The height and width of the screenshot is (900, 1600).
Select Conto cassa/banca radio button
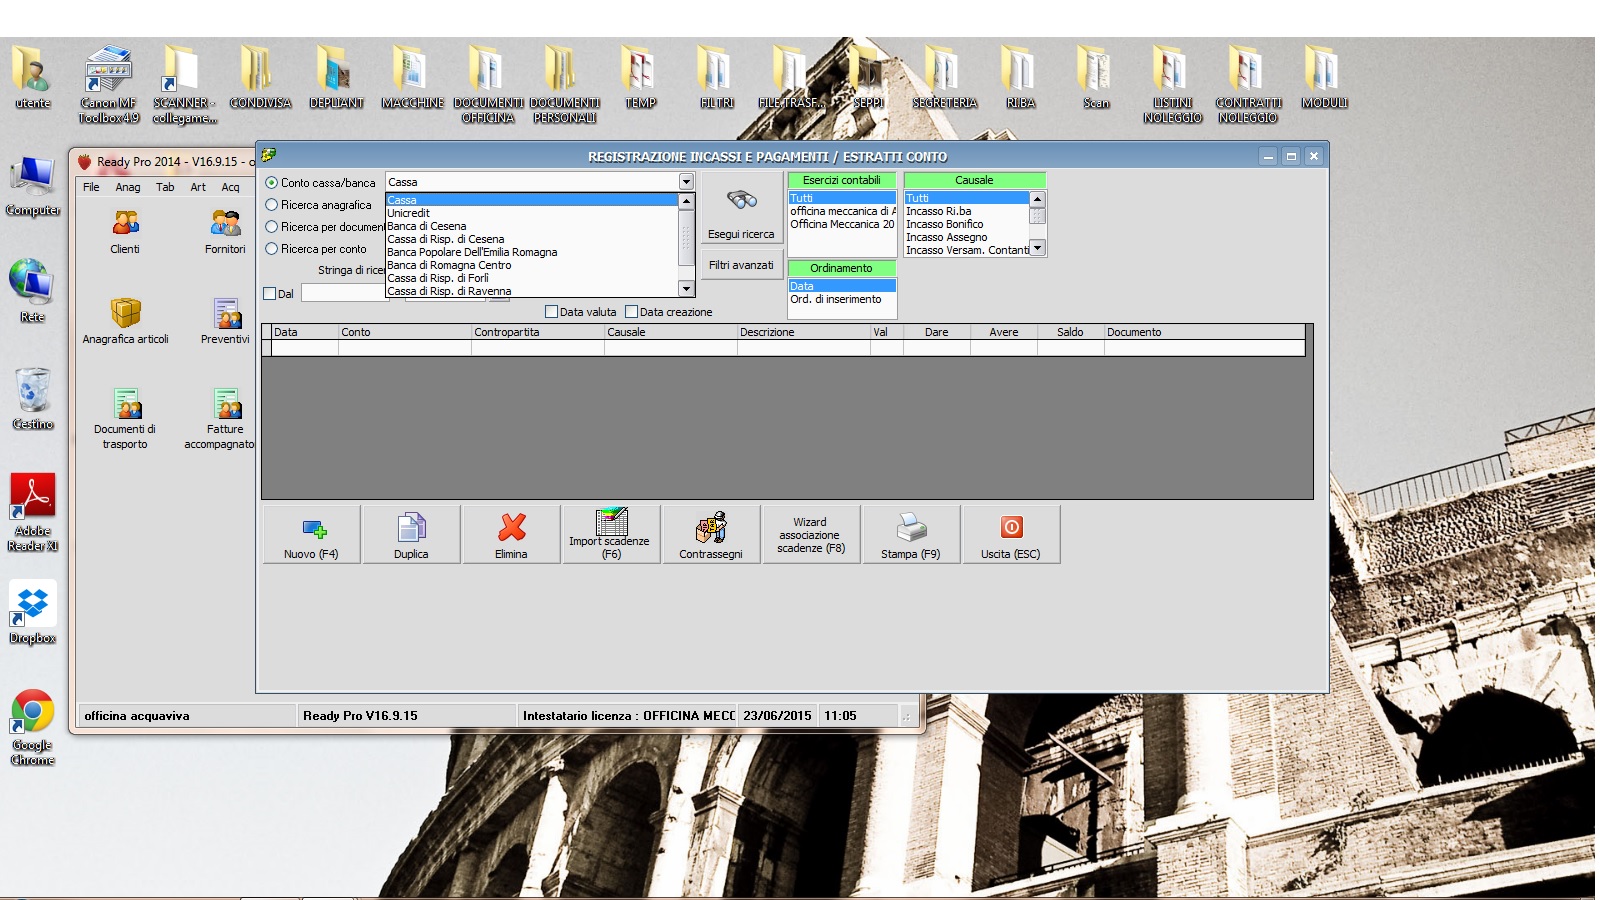point(271,183)
